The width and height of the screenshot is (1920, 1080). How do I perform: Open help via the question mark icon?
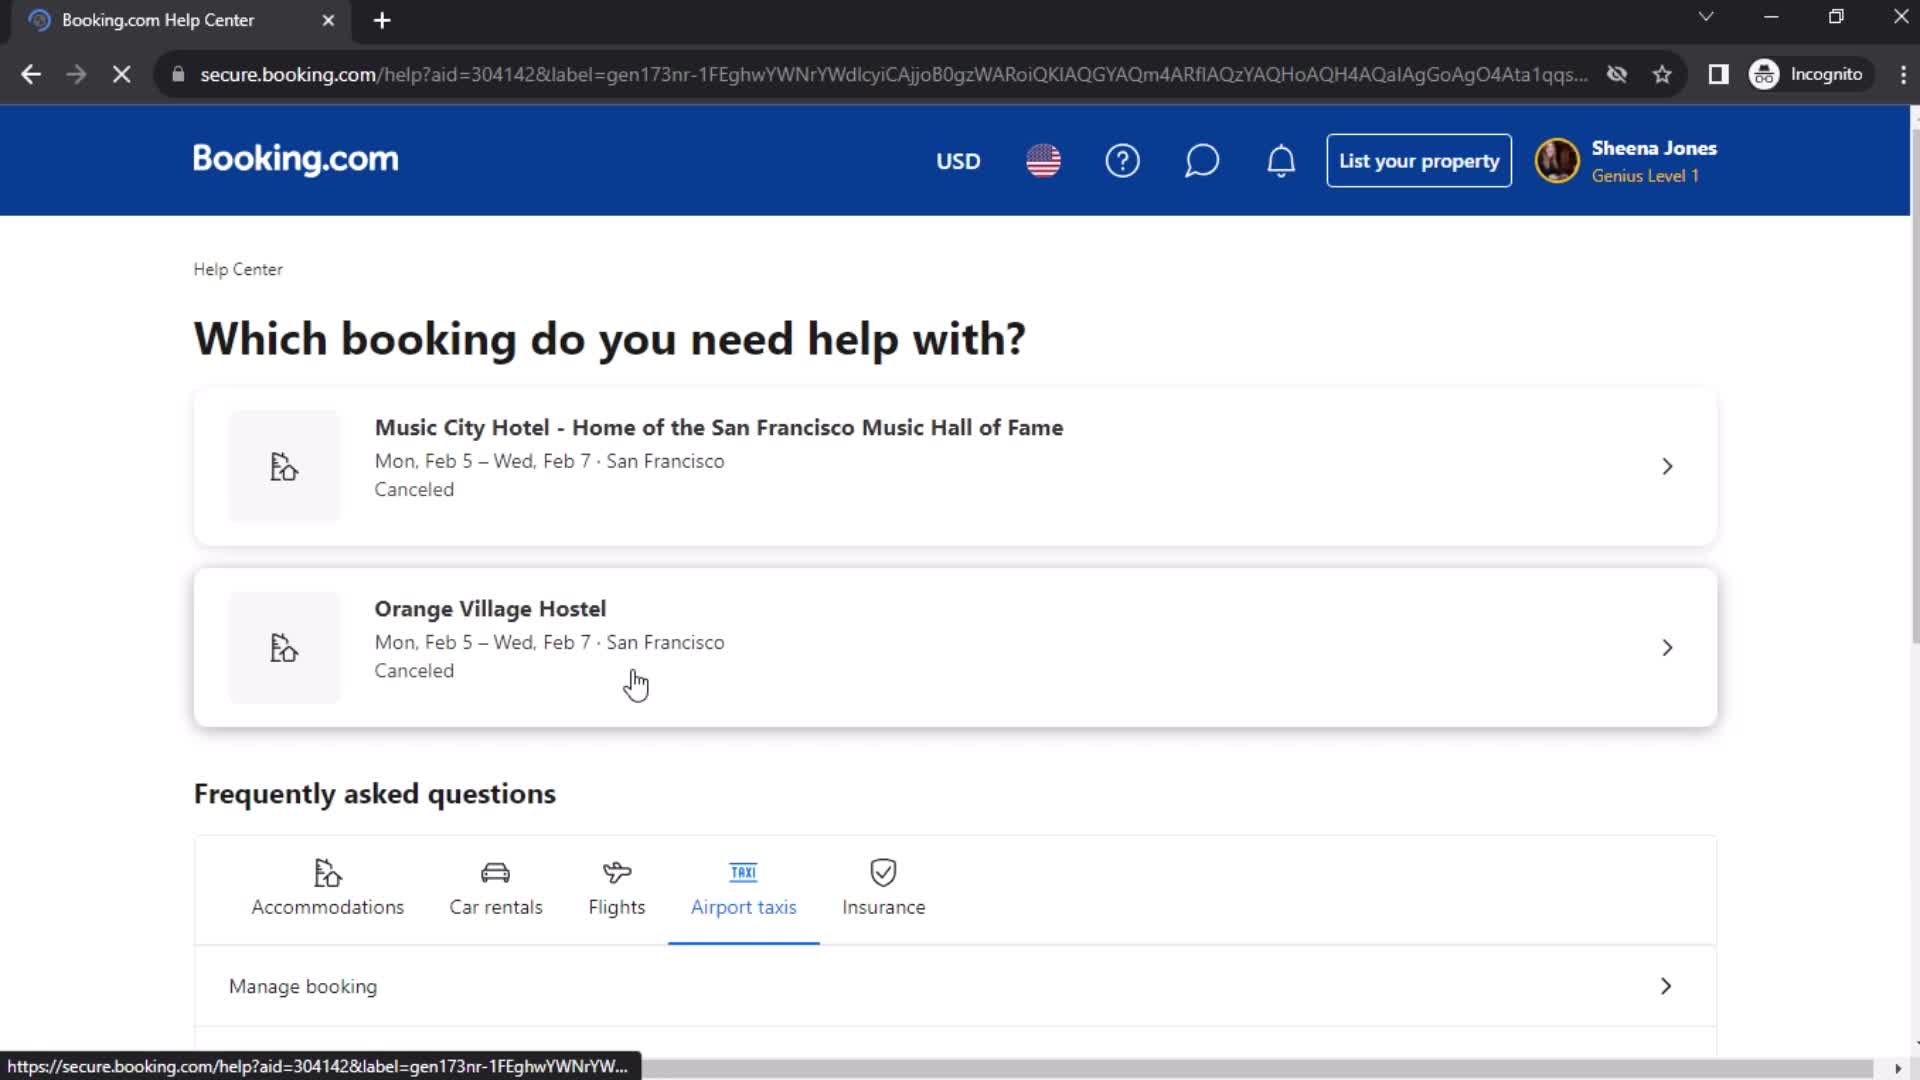[1122, 161]
